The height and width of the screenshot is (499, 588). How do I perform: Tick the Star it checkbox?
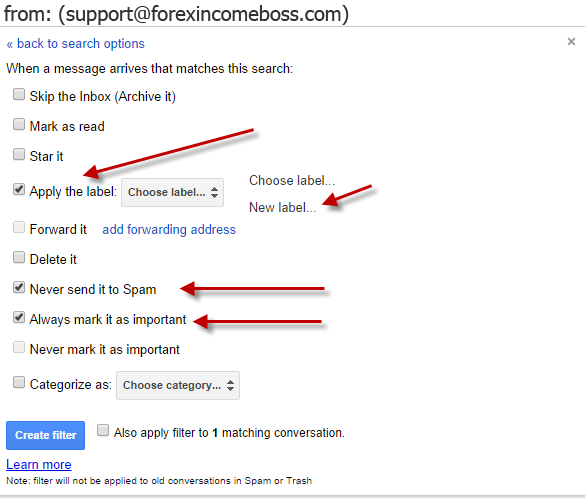(19, 154)
